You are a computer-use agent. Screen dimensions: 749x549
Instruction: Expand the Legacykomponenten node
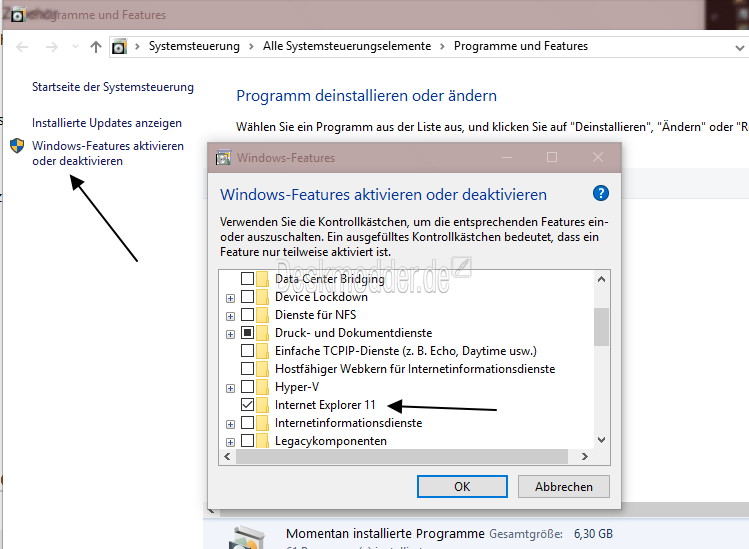[230, 442]
